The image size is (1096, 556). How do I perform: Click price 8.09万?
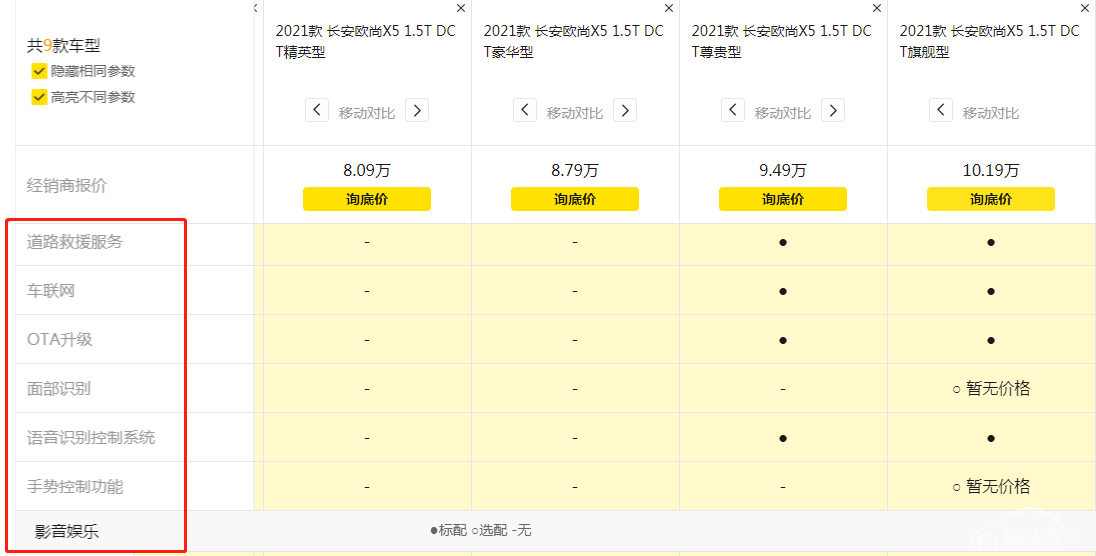[x=367, y=170]
